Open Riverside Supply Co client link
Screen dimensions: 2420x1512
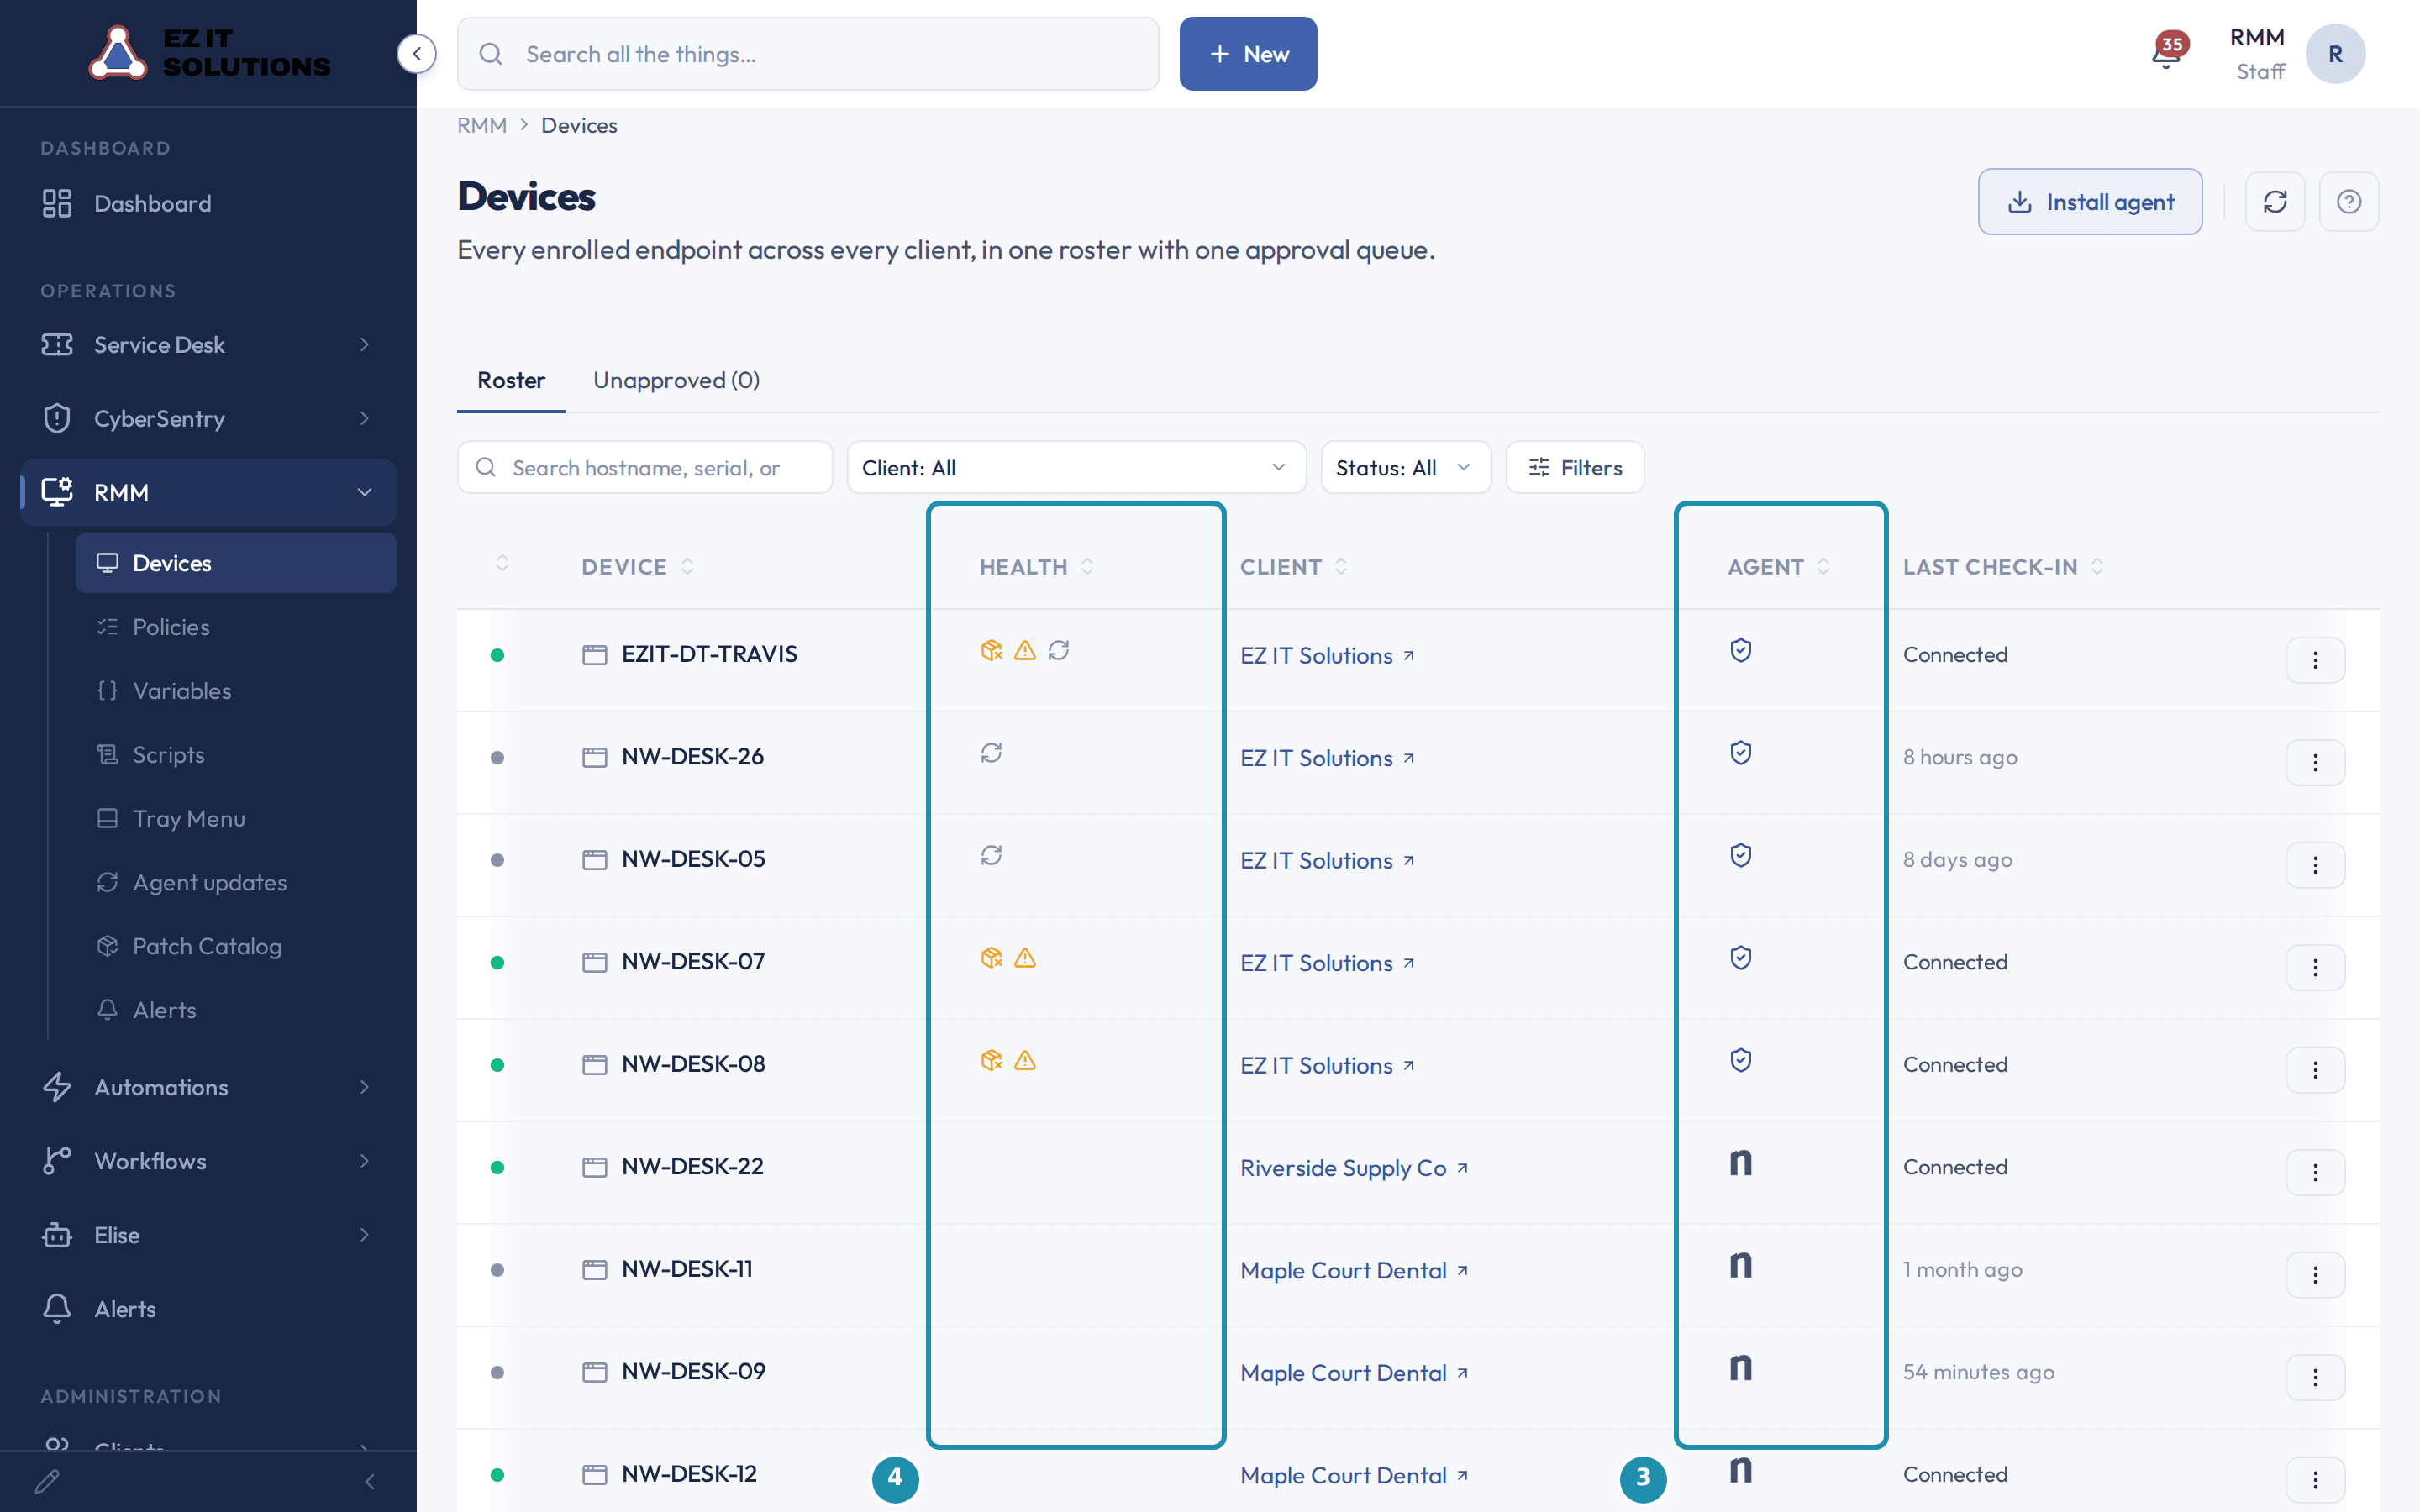click(x=1354, y=1168)
